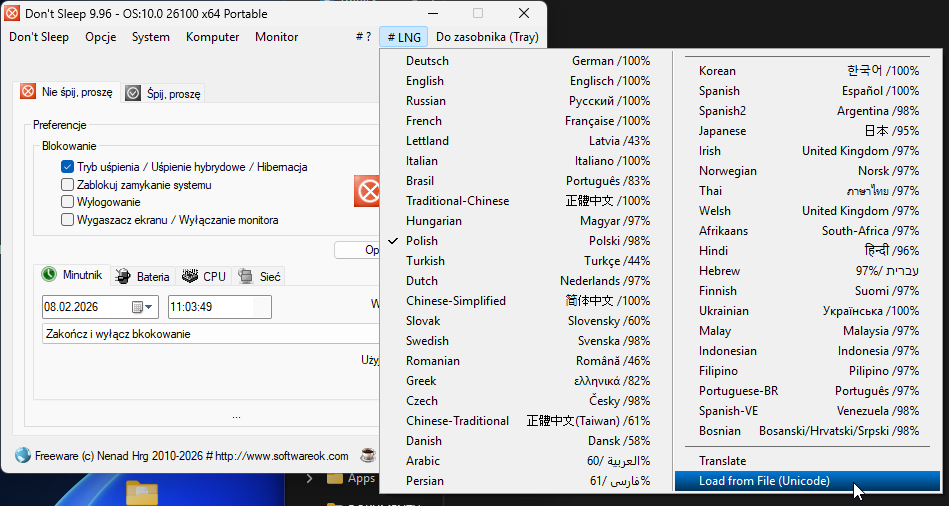Click the Don't Sleep app icon in title bar
The height and width of the screenshot is (506, 949).
coord(11,13)
